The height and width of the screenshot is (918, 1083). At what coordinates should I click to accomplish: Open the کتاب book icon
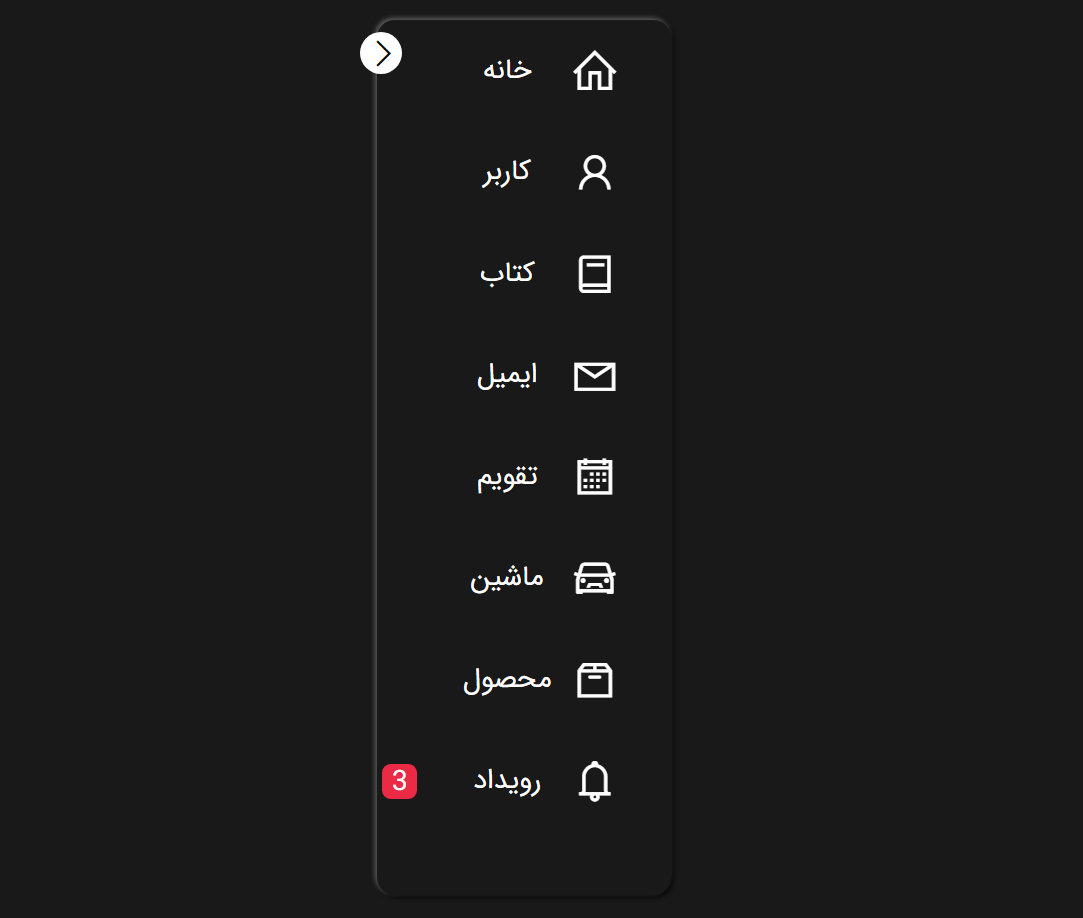(x=594, y=274)
